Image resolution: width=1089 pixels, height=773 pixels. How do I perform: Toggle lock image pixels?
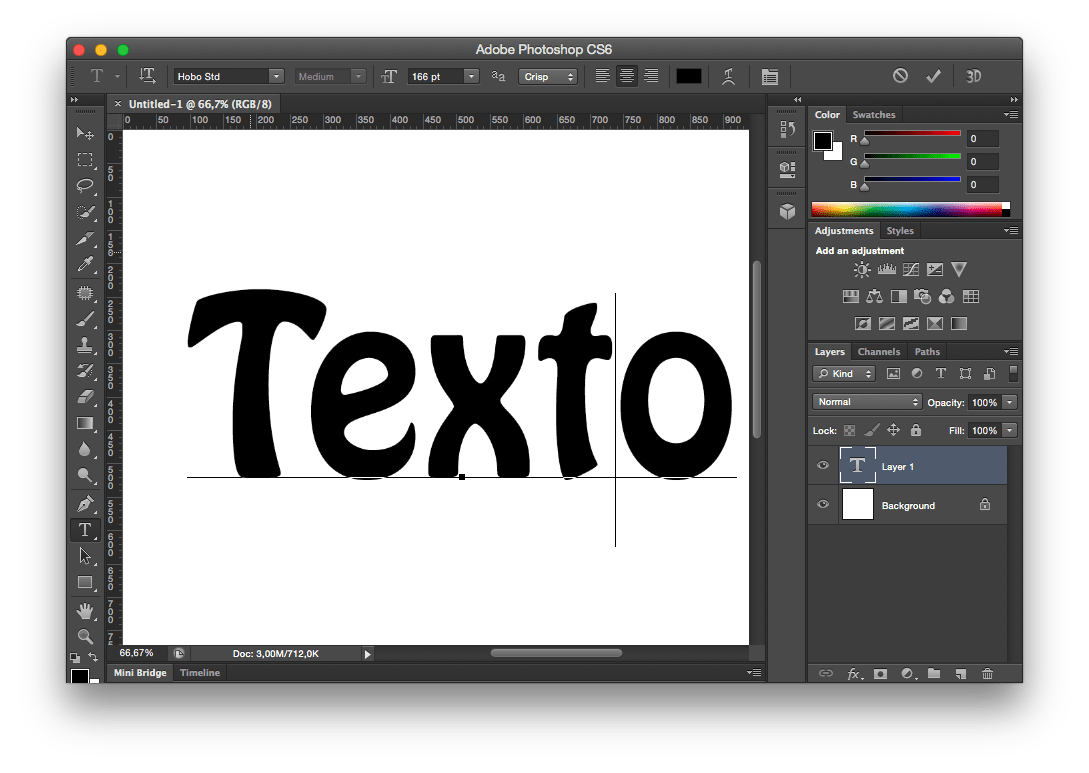coord(872,431)
